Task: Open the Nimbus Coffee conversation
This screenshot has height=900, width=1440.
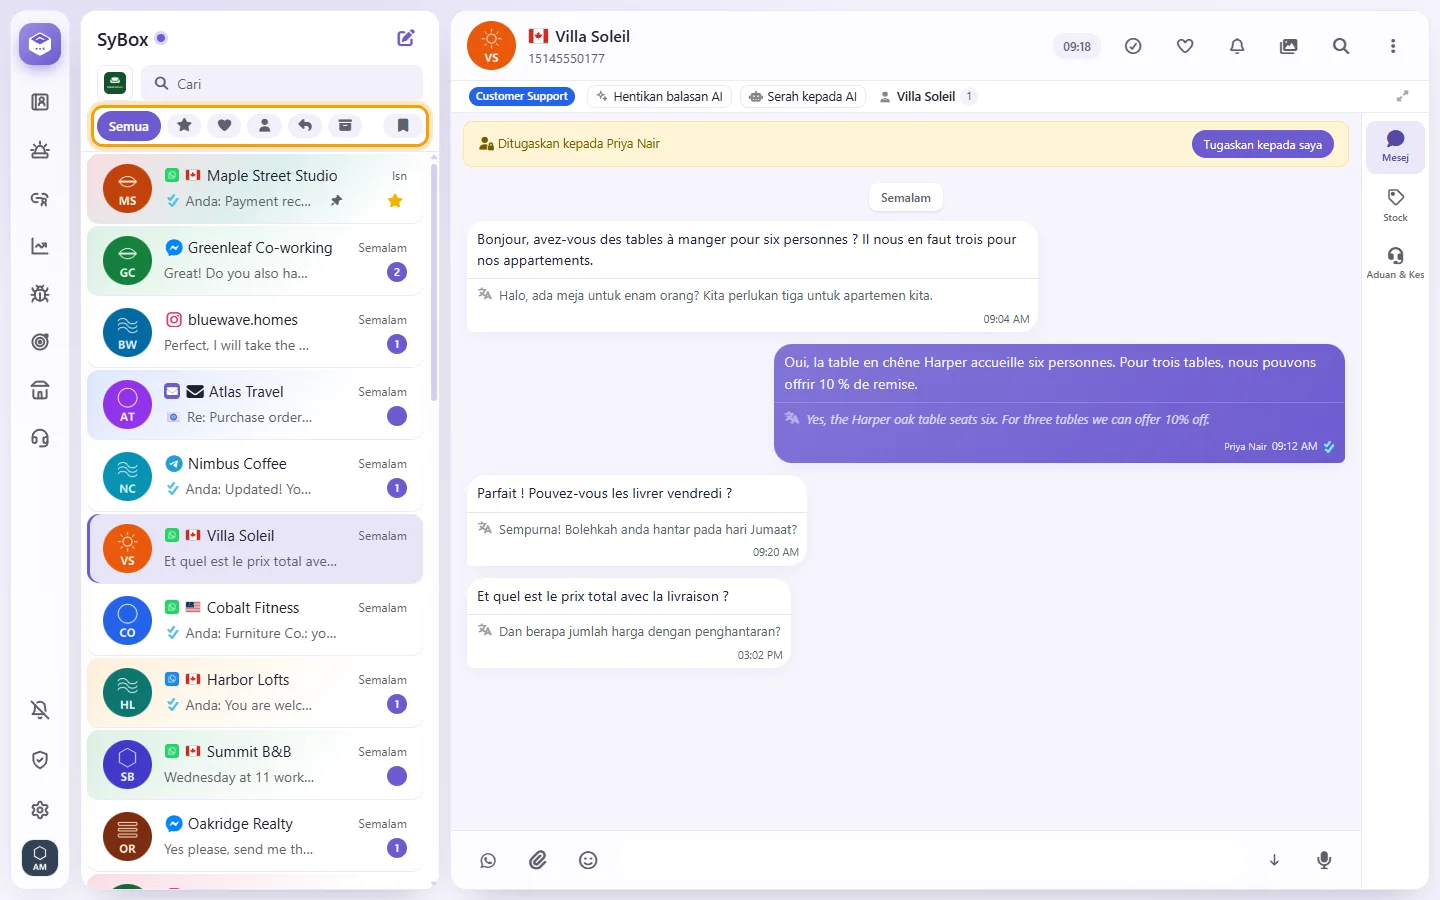Action: click(x=255, y=476)
